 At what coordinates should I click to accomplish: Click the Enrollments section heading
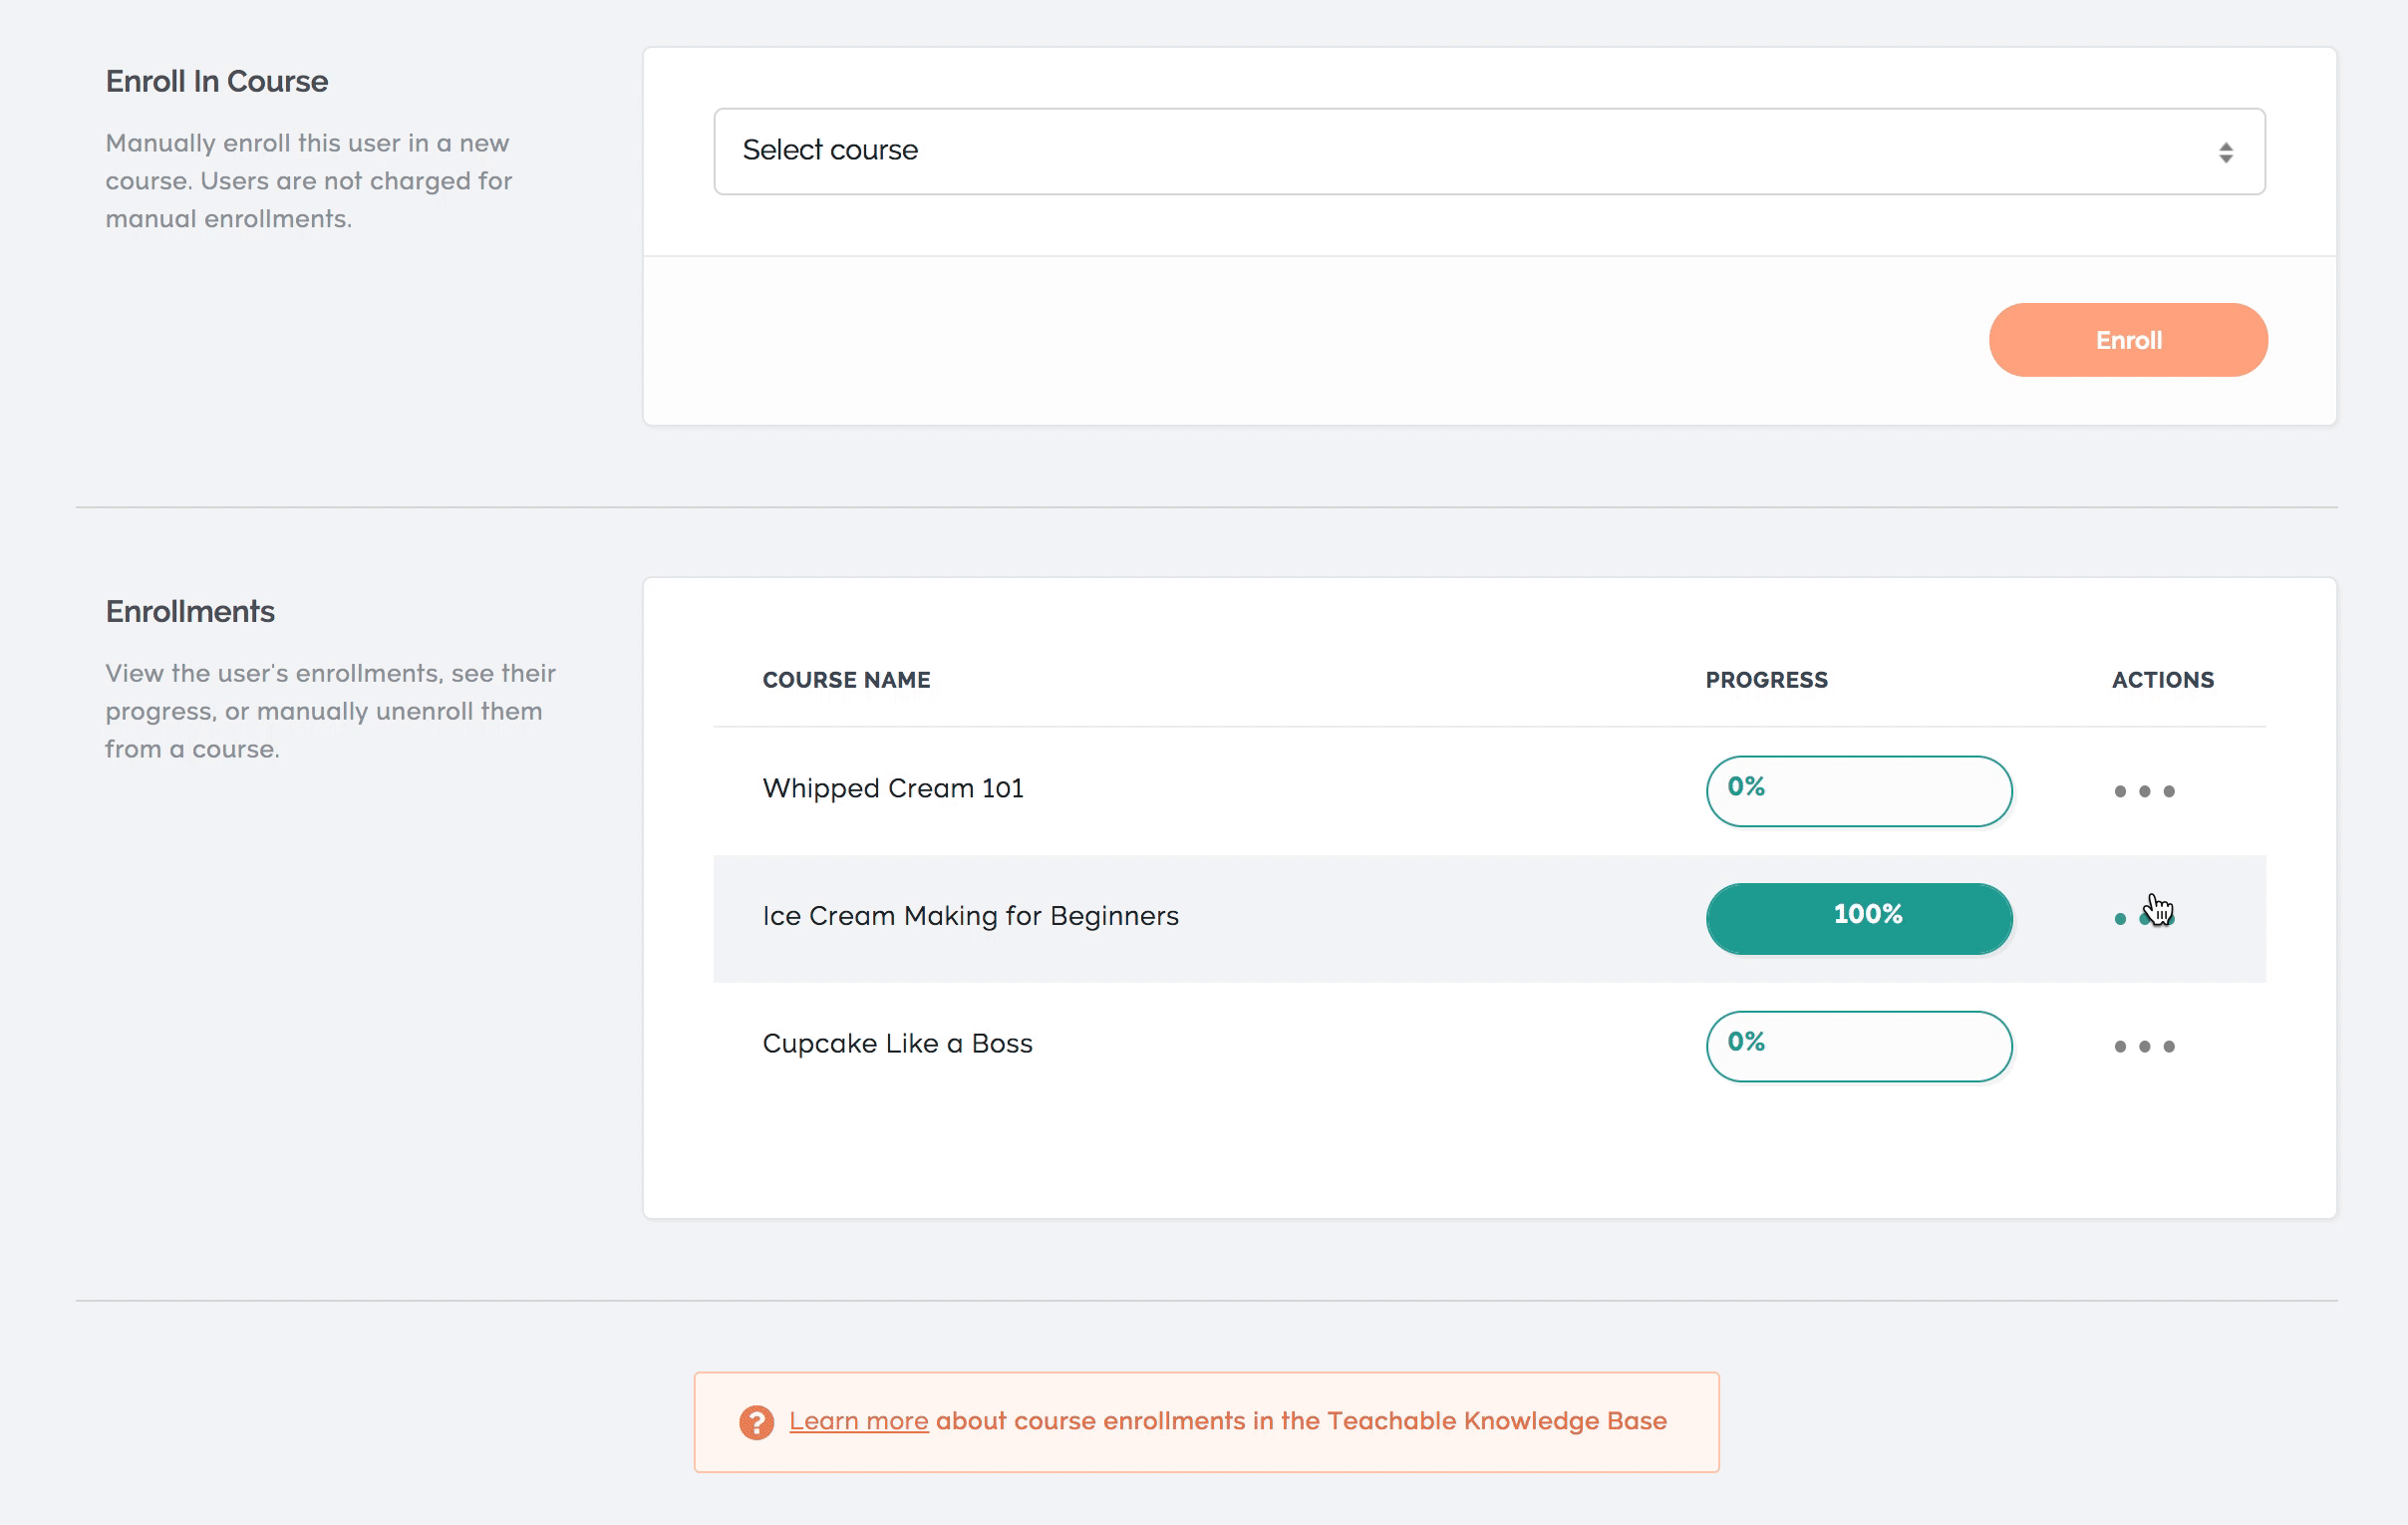pyautogui.click(x=190, y=611)
